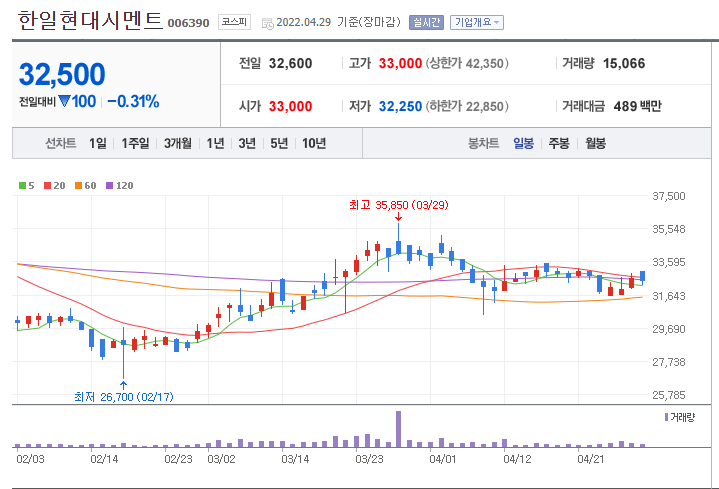
Task: Select the 10년 line chart period
Action: pos(314,144)
